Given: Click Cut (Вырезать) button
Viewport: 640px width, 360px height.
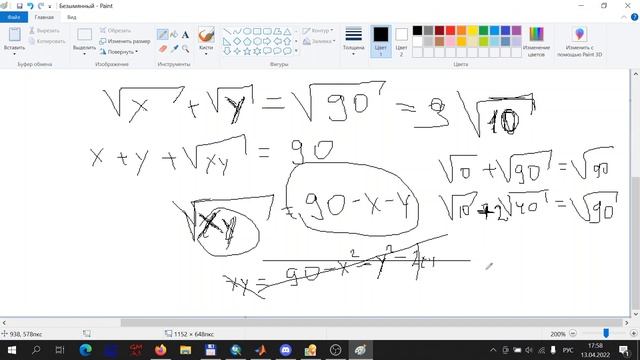Looking at the screenshot, I should pyautogui.click(x=44, y=31).
